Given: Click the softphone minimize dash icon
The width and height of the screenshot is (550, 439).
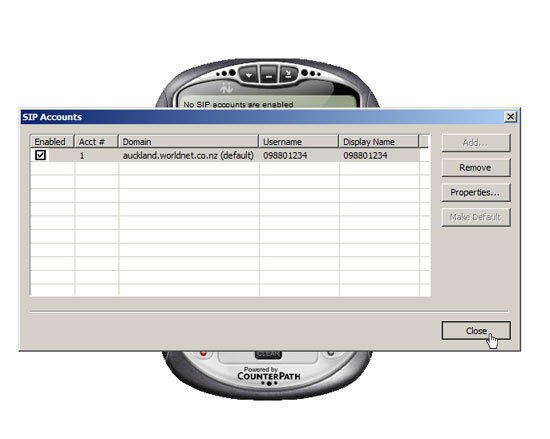Looking at the screenshot, I should click(269, 75).
